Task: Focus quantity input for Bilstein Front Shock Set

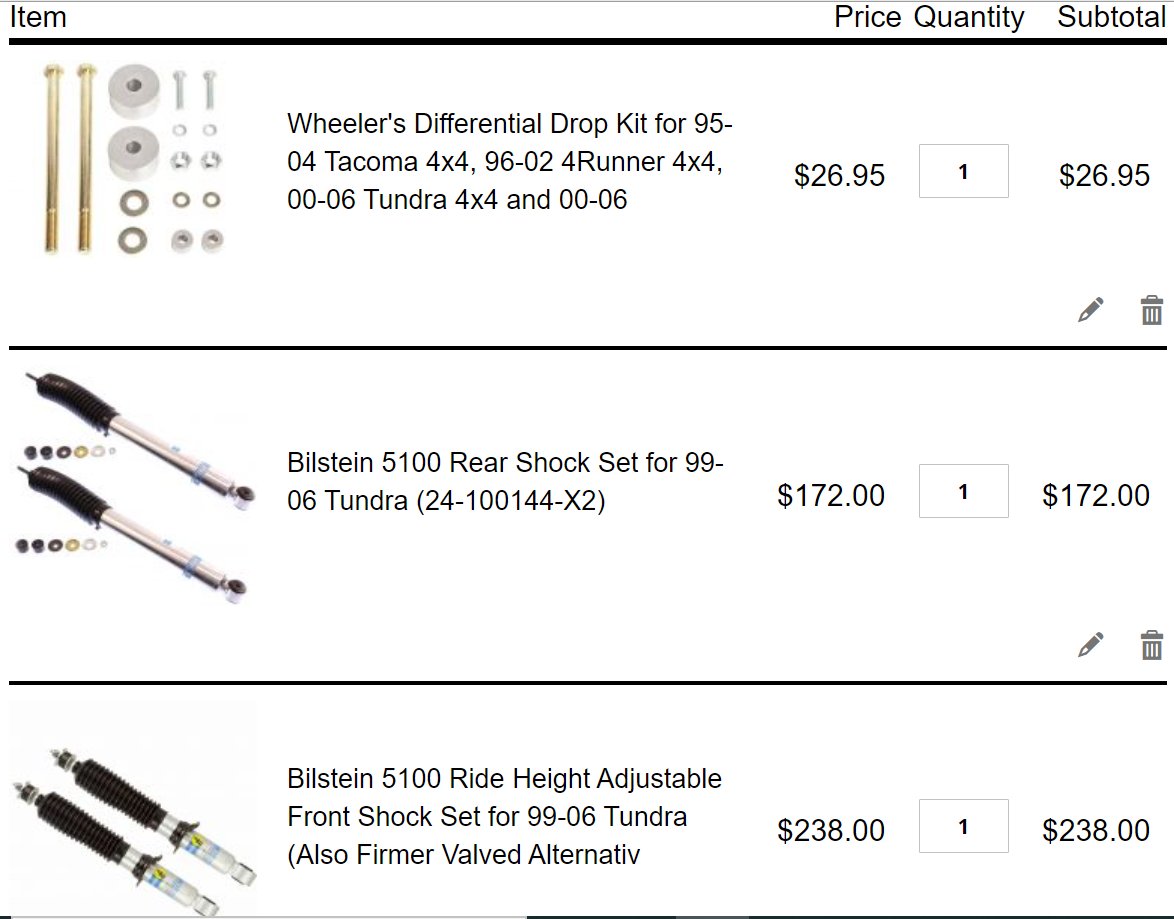Action: coord(964,826)
